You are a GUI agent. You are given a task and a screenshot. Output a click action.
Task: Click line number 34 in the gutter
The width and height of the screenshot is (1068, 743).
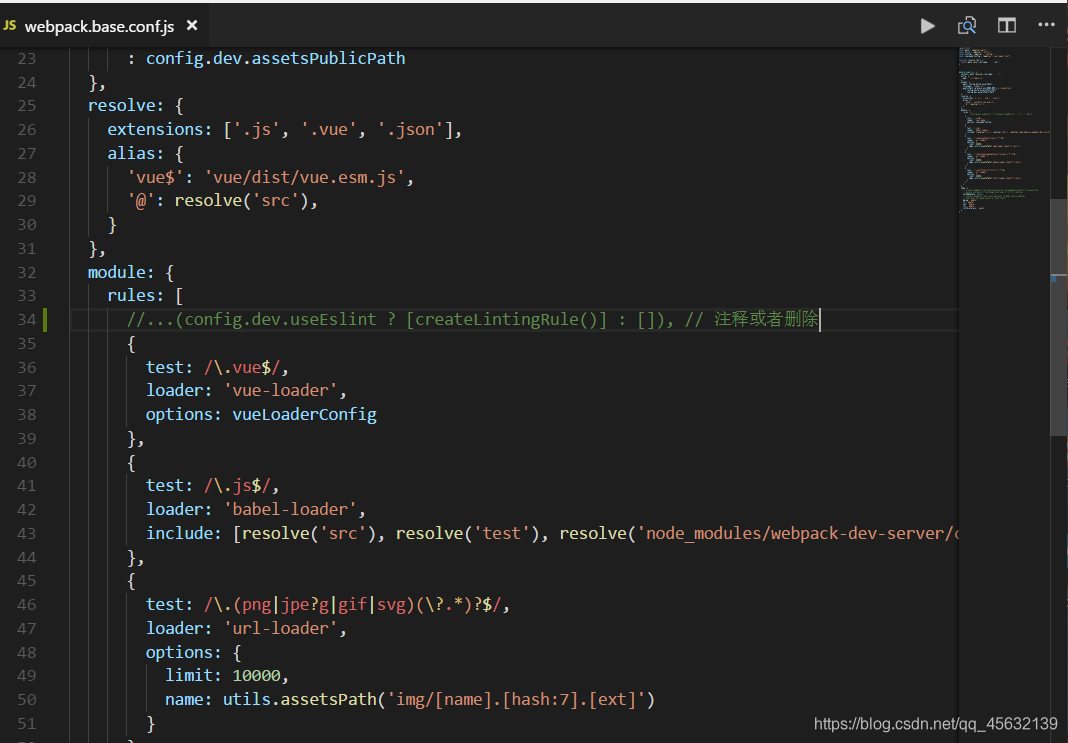[27, 319]
